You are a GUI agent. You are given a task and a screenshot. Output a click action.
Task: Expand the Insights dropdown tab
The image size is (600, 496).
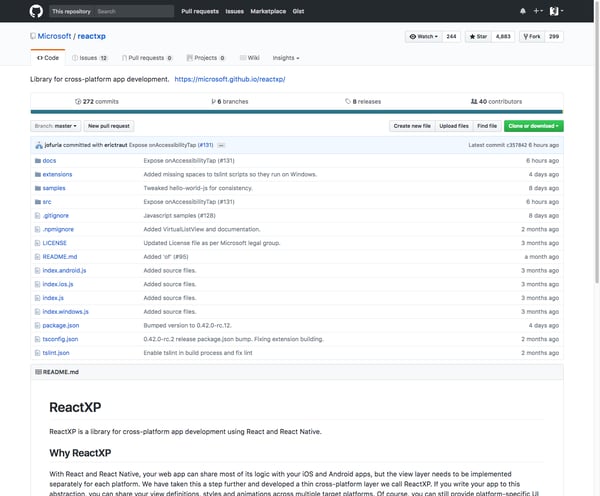point(286,58)
